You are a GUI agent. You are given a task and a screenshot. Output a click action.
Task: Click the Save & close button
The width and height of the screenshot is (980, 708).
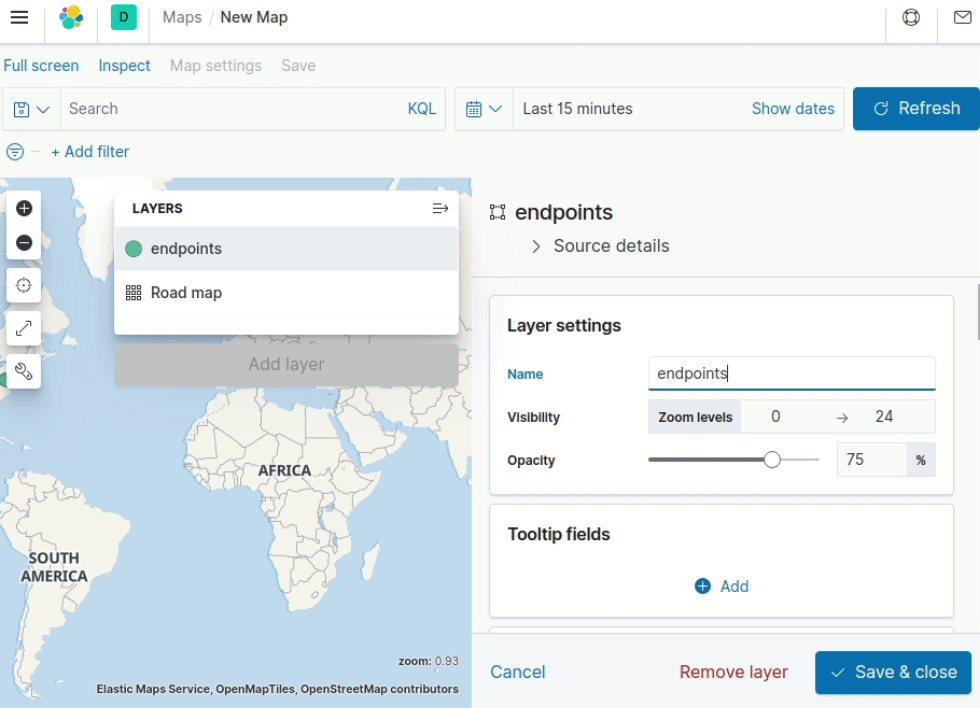(x=894, y=672)
